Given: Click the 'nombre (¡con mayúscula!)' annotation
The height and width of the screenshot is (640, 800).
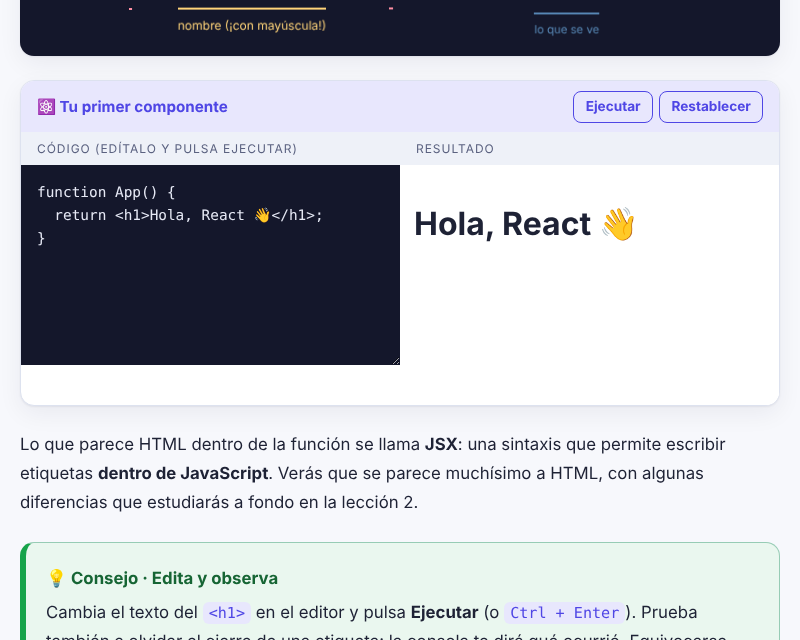Looking at the screenshot, I should click(x=252, y=26).
